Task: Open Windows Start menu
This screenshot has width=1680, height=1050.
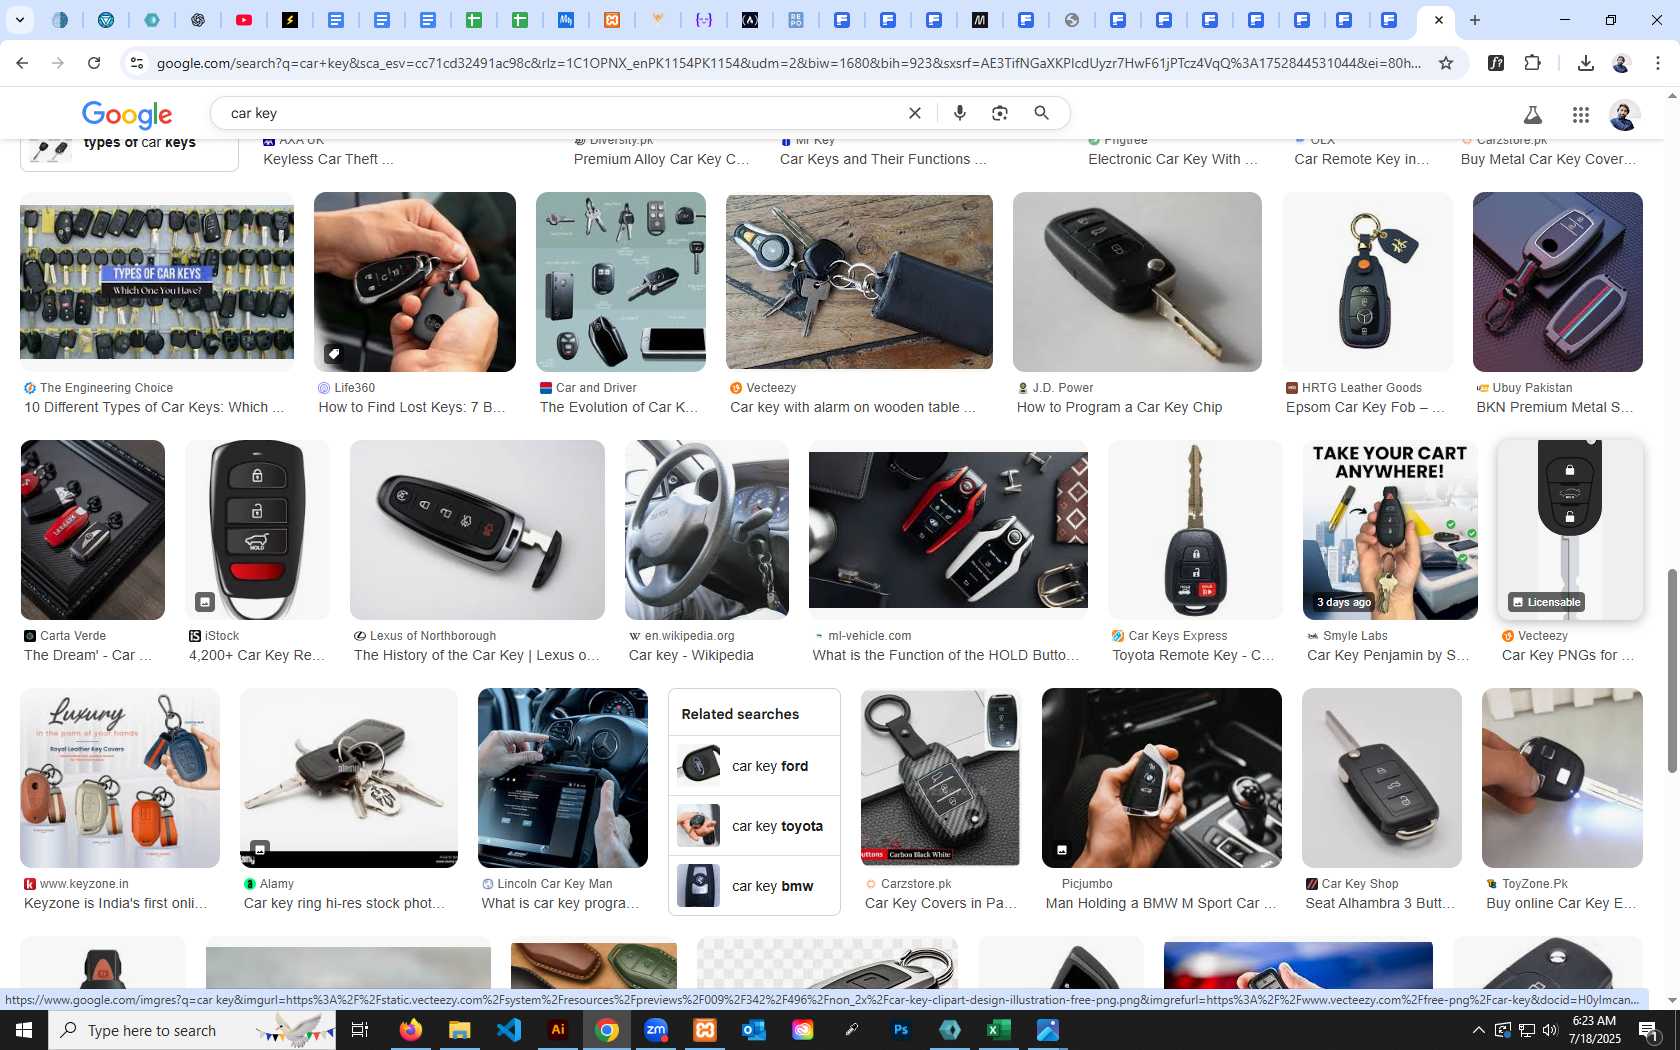Action: pyautogui.click(x=24, y=1030)
